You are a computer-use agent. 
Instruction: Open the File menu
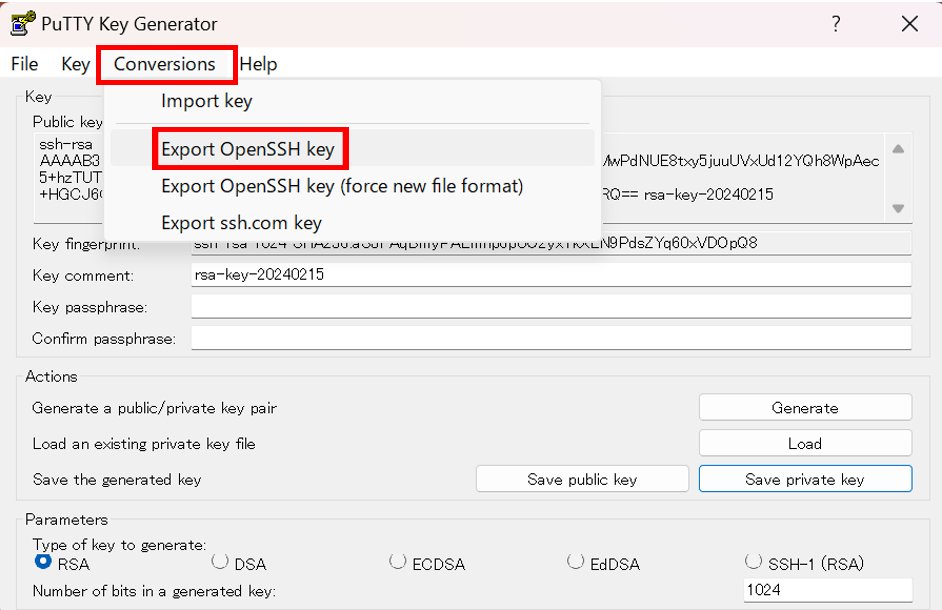23,63
